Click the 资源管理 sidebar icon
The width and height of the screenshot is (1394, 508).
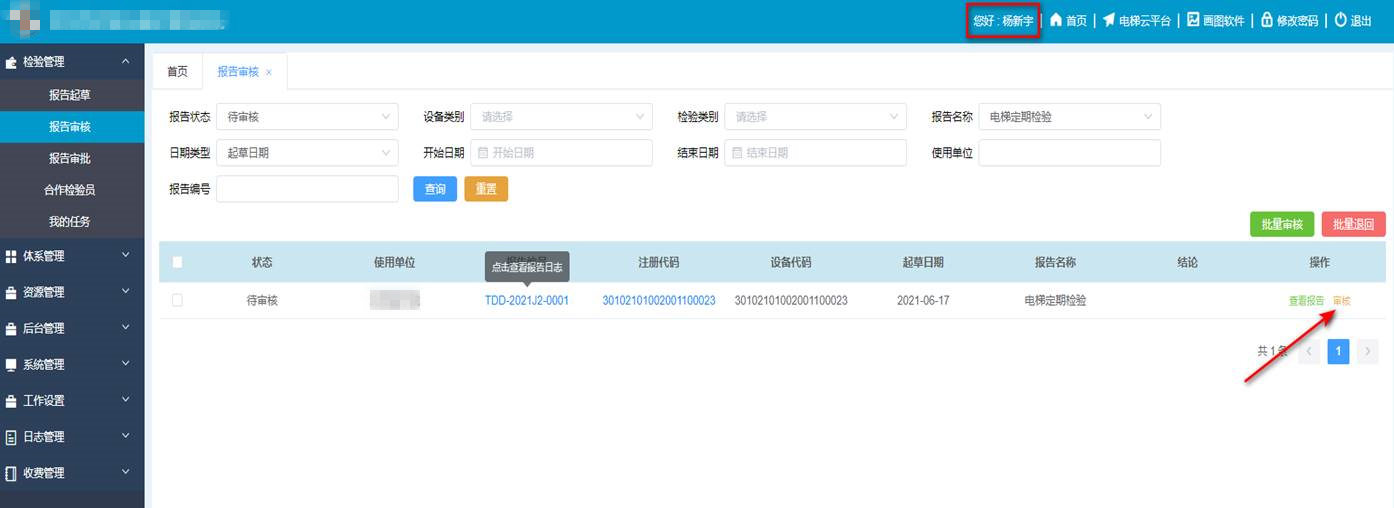click(11, 292)
